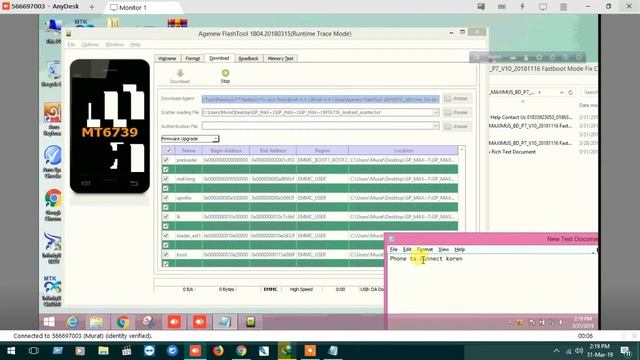Click the Explorer search box
The image size is (640, 360).
(589, 93)
